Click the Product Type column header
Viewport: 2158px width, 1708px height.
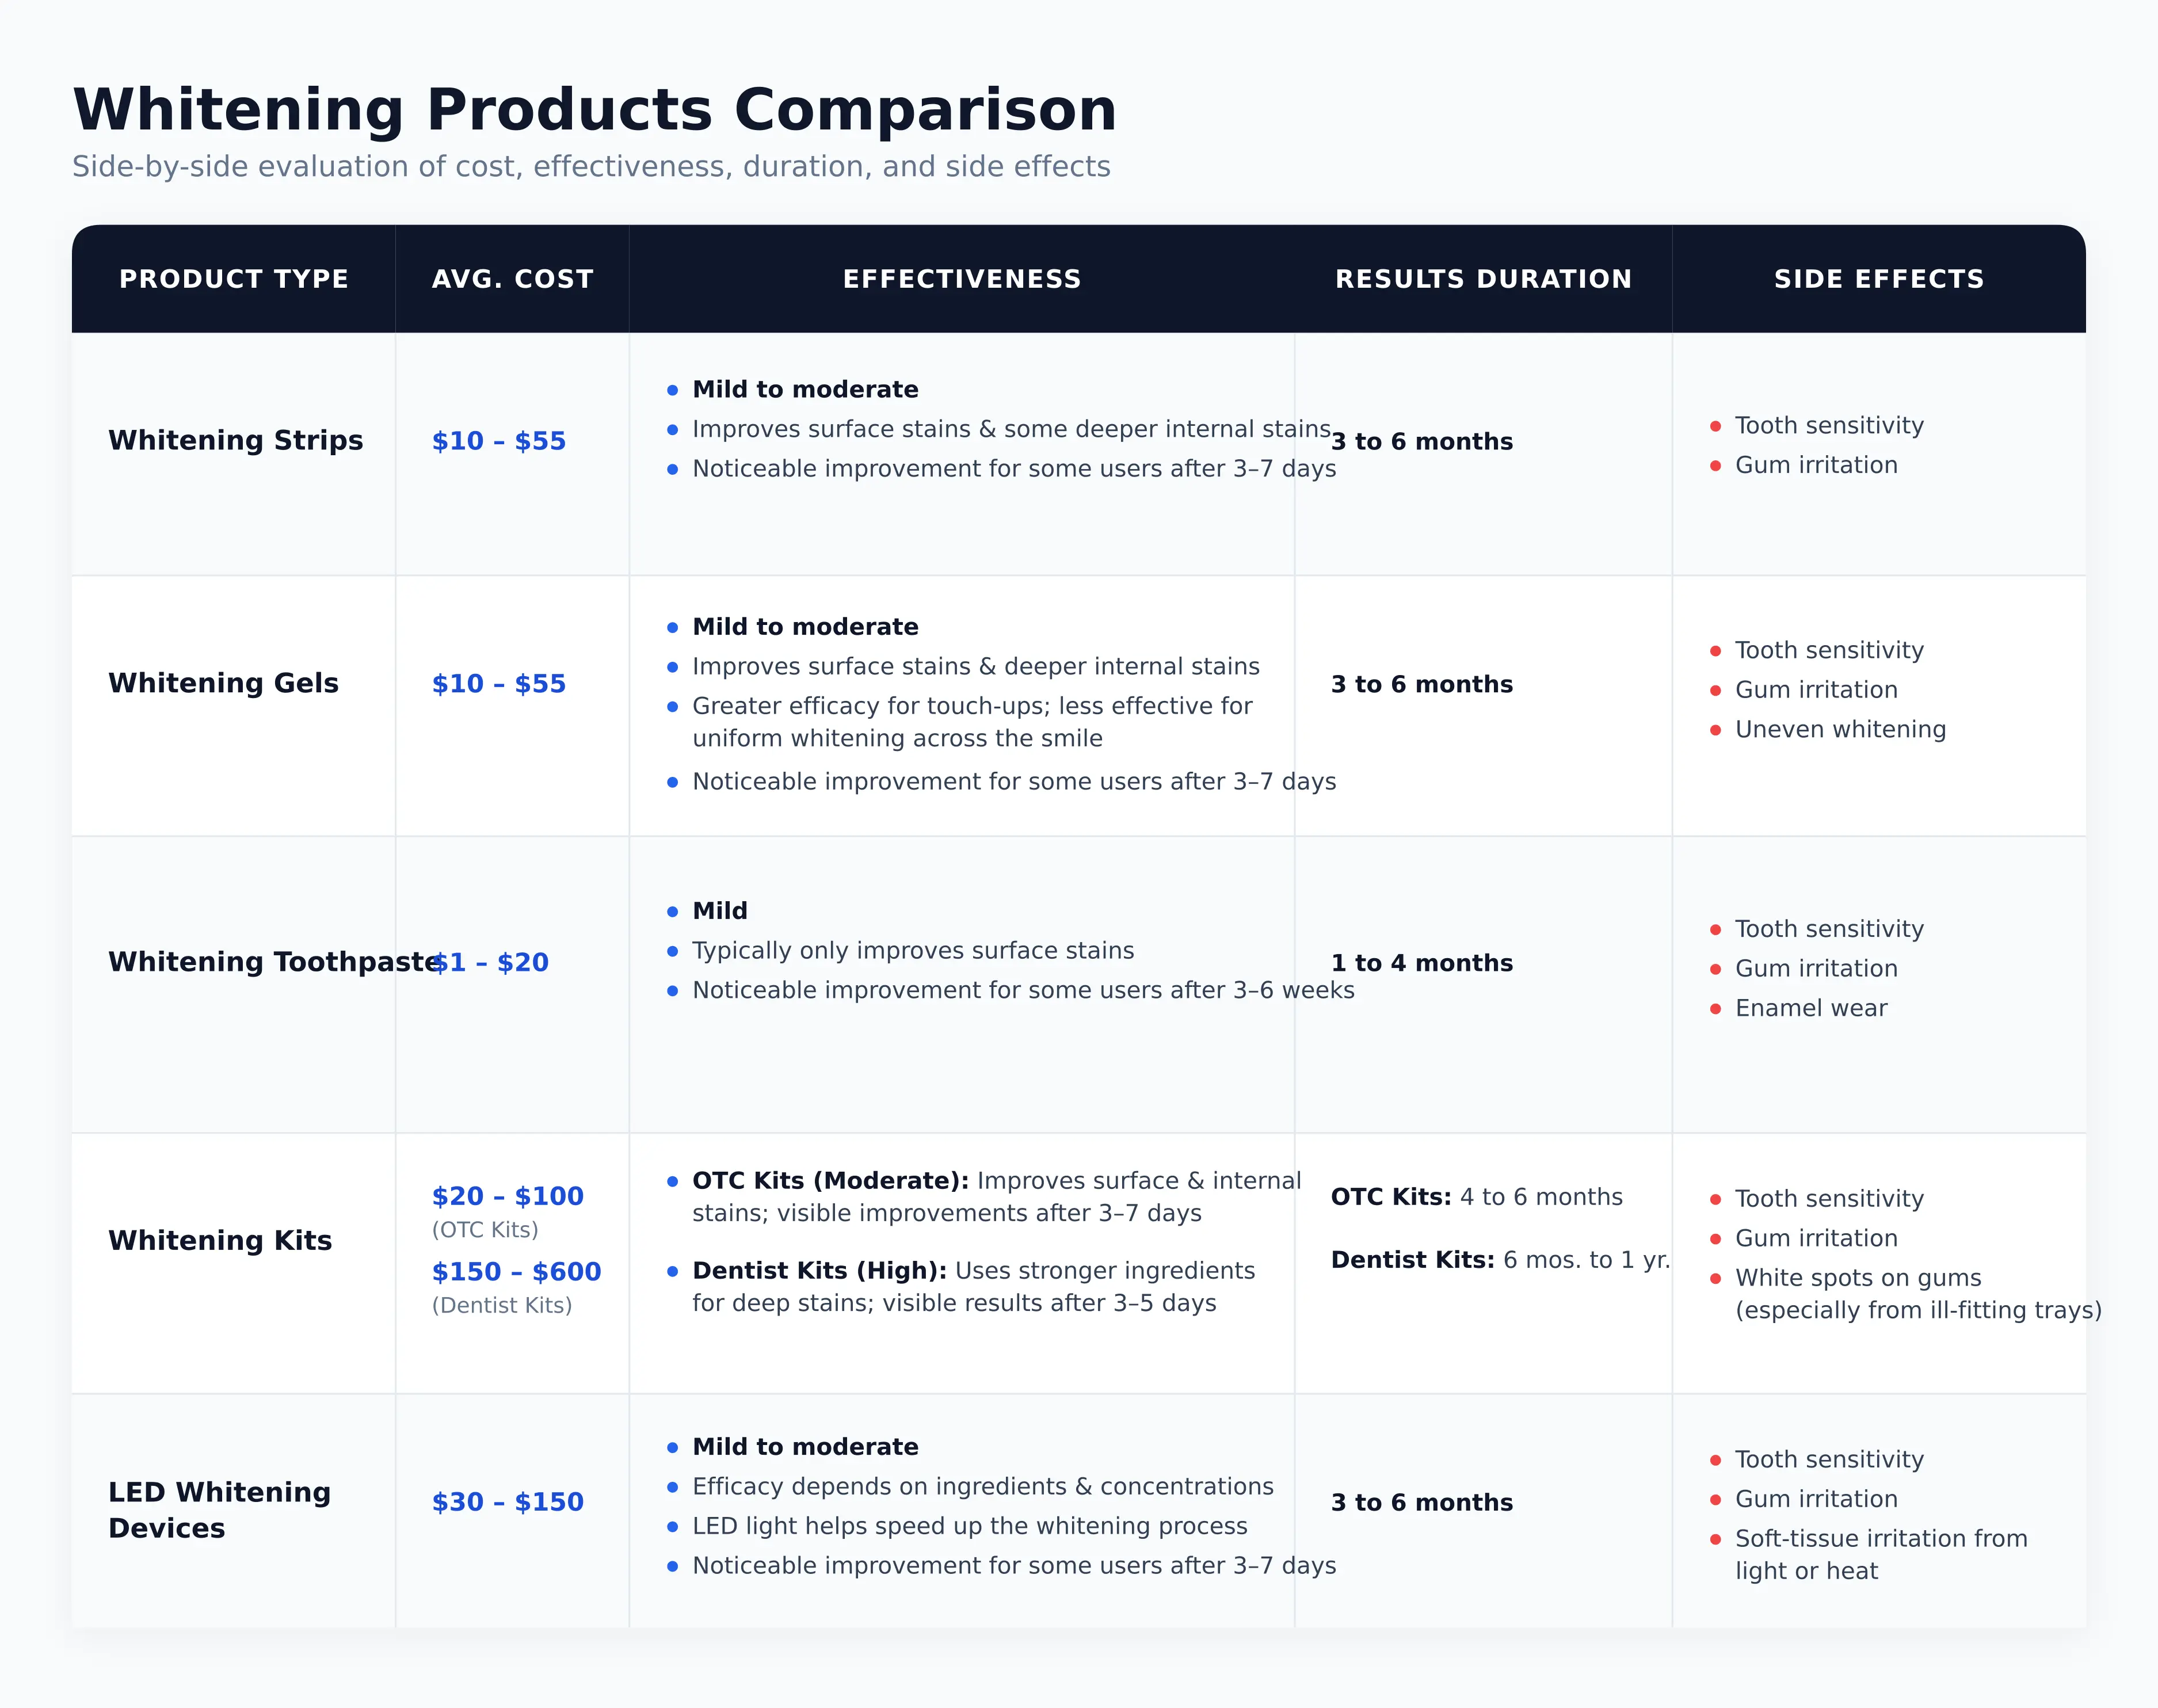234,279
